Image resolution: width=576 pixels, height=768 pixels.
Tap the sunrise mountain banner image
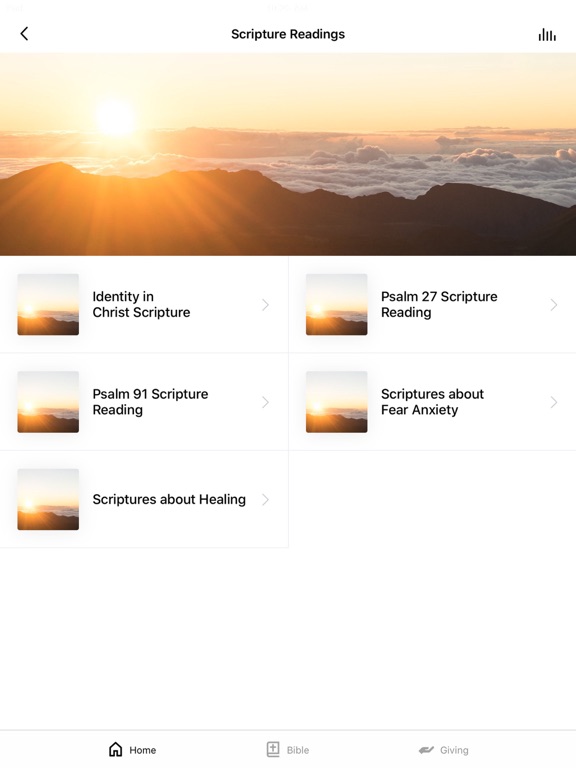coord(288,154)
